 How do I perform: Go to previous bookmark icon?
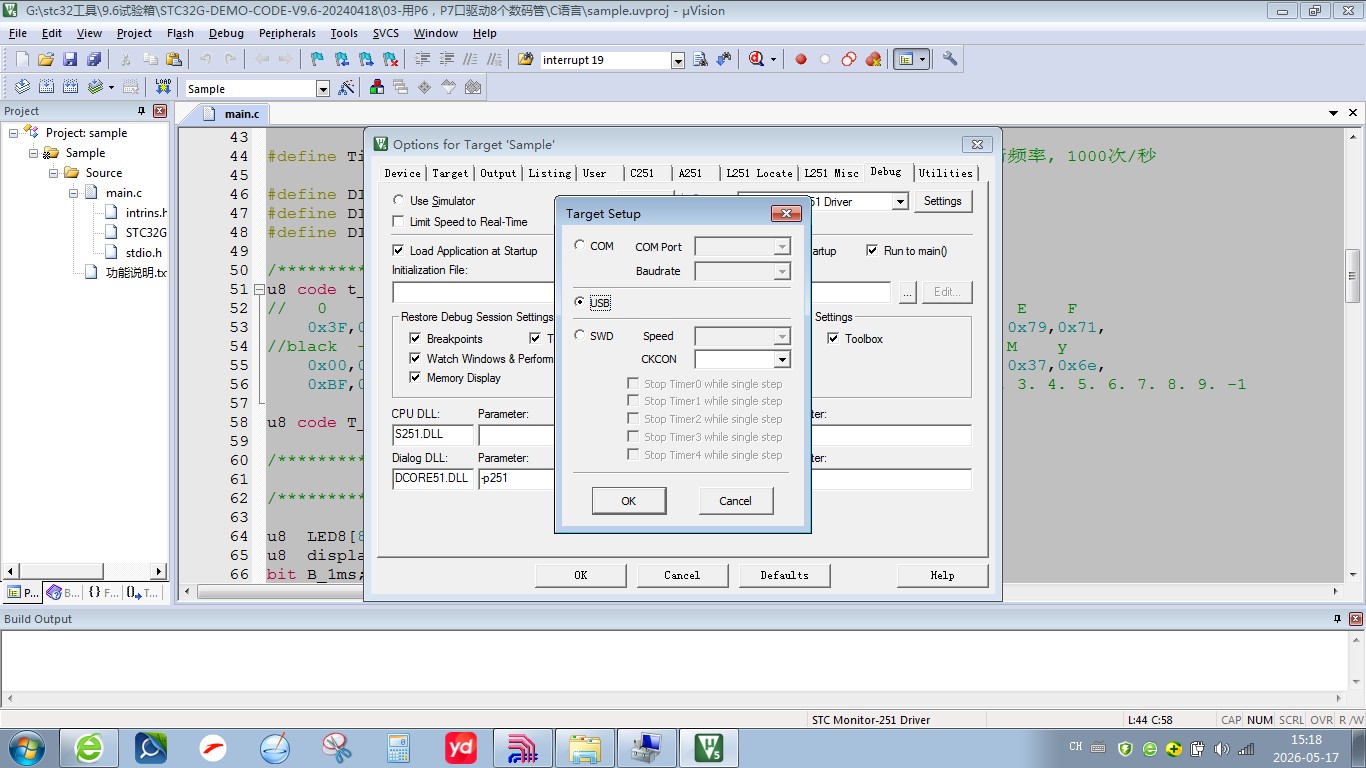341,60
